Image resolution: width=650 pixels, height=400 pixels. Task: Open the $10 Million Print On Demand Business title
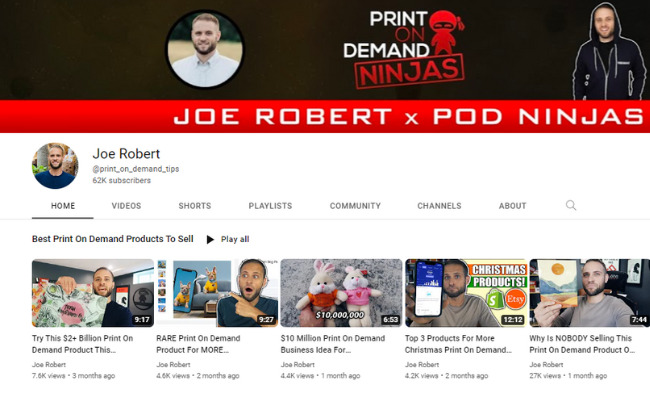point(333,344)
